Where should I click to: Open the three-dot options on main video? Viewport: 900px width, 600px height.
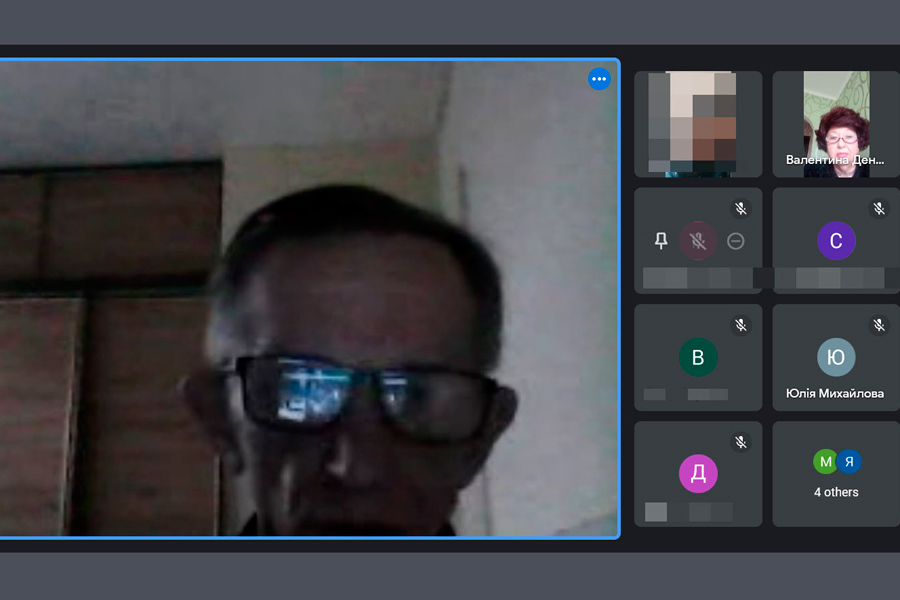[599, 79]
